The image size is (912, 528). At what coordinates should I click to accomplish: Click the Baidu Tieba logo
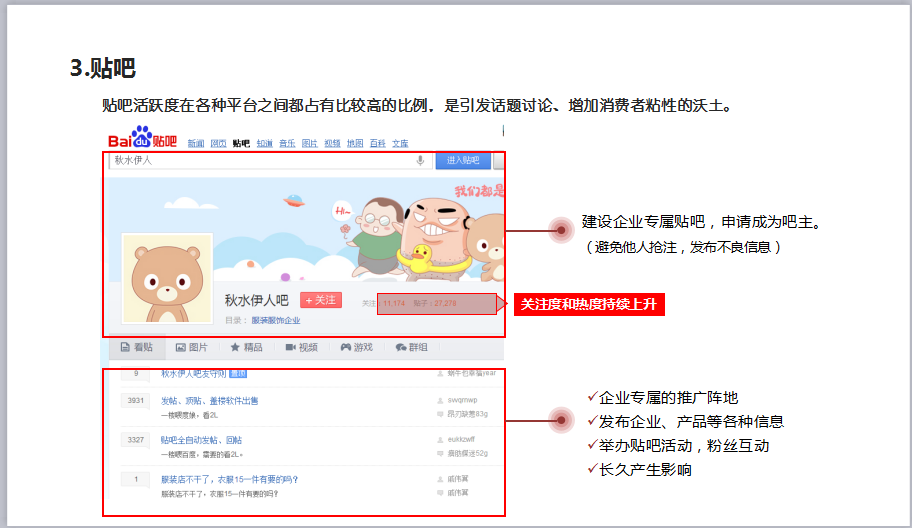[x=142, y=141]
